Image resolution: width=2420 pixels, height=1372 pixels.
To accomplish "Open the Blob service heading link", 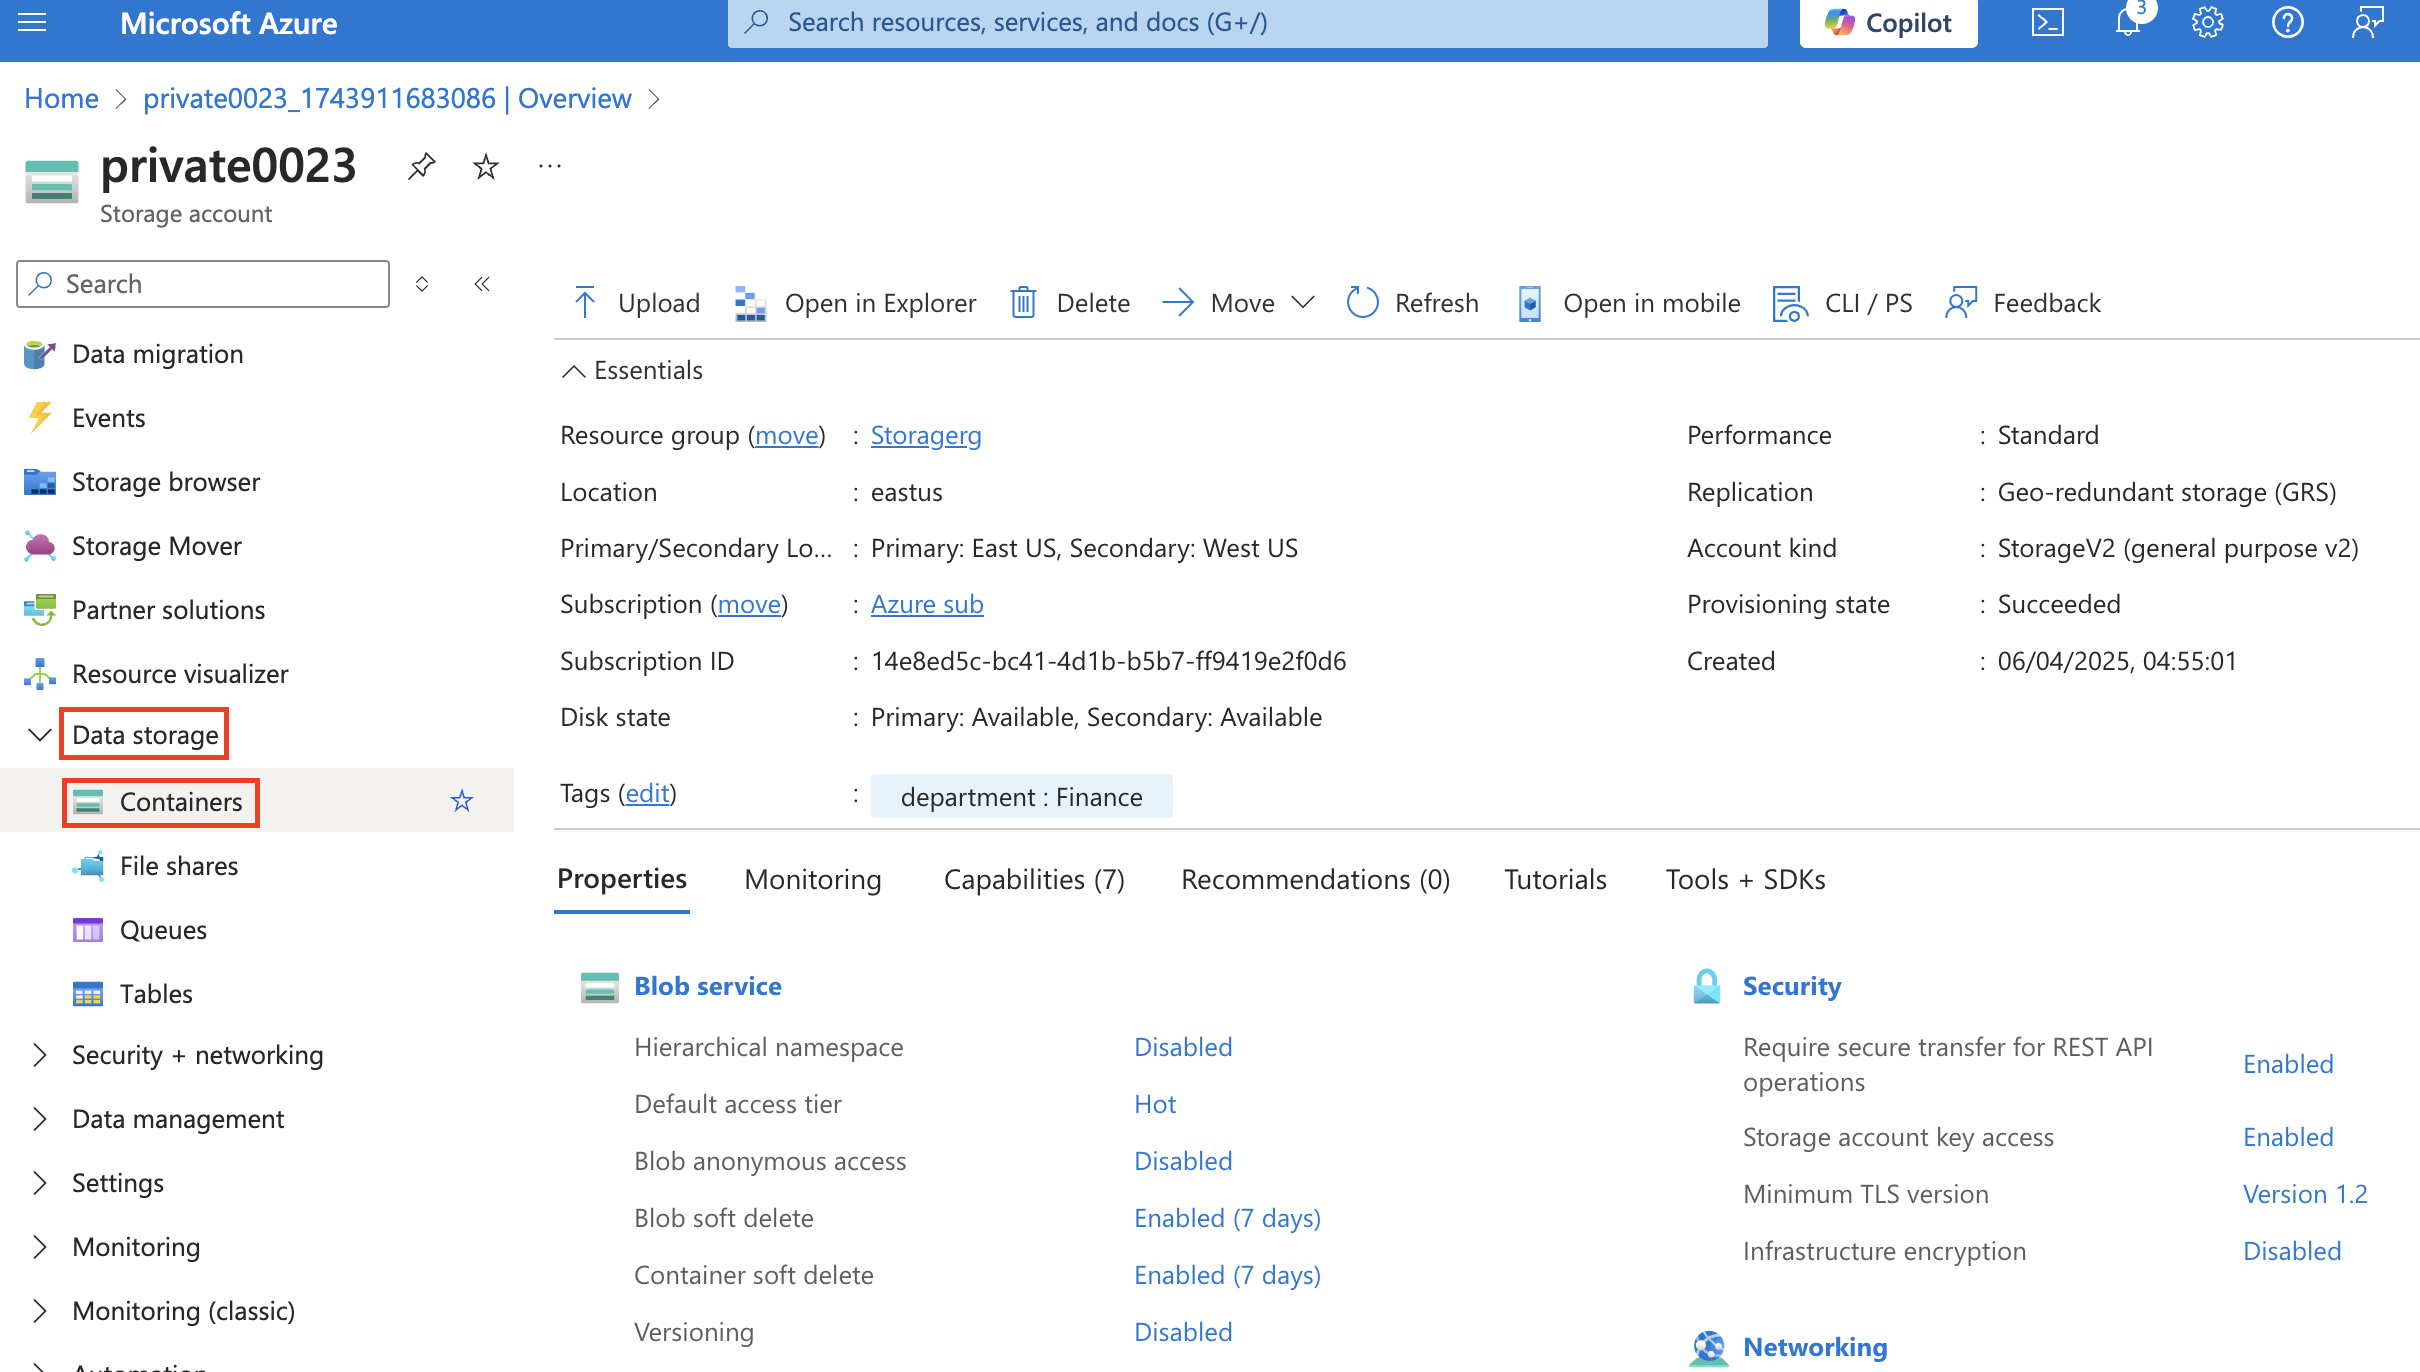I will point(708,987).
